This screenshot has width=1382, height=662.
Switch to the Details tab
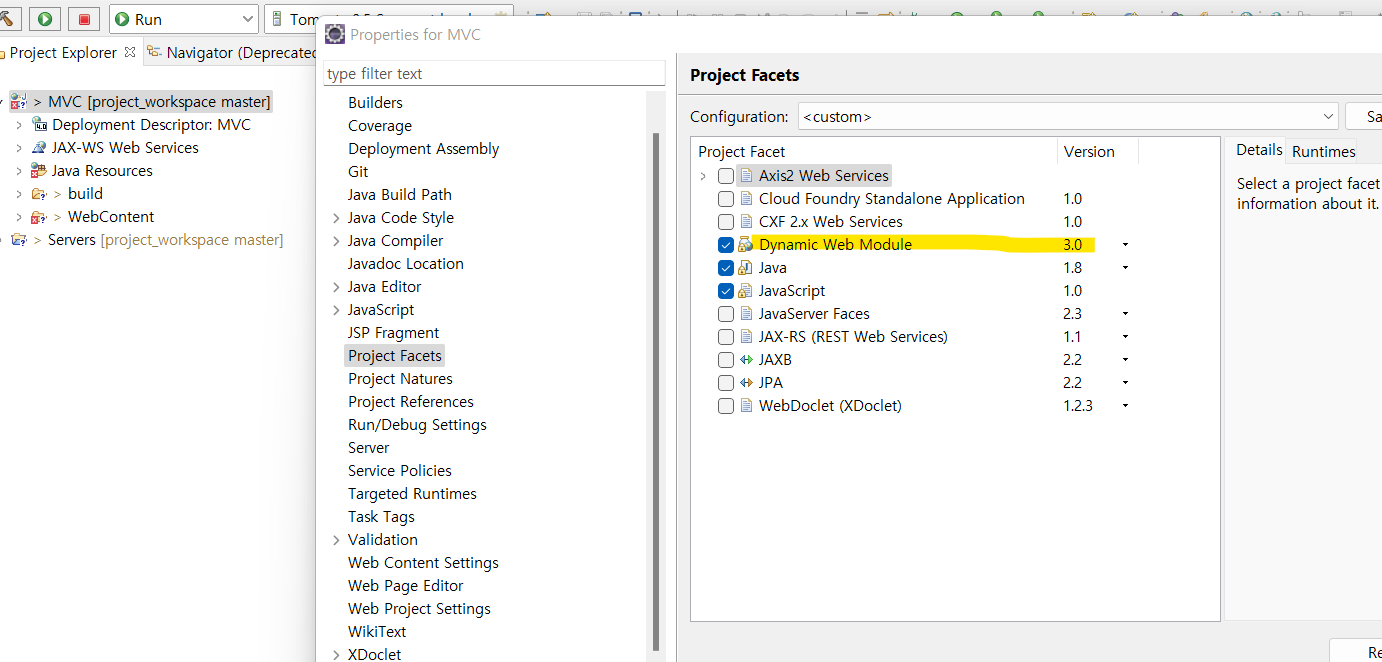(1259, 150)
